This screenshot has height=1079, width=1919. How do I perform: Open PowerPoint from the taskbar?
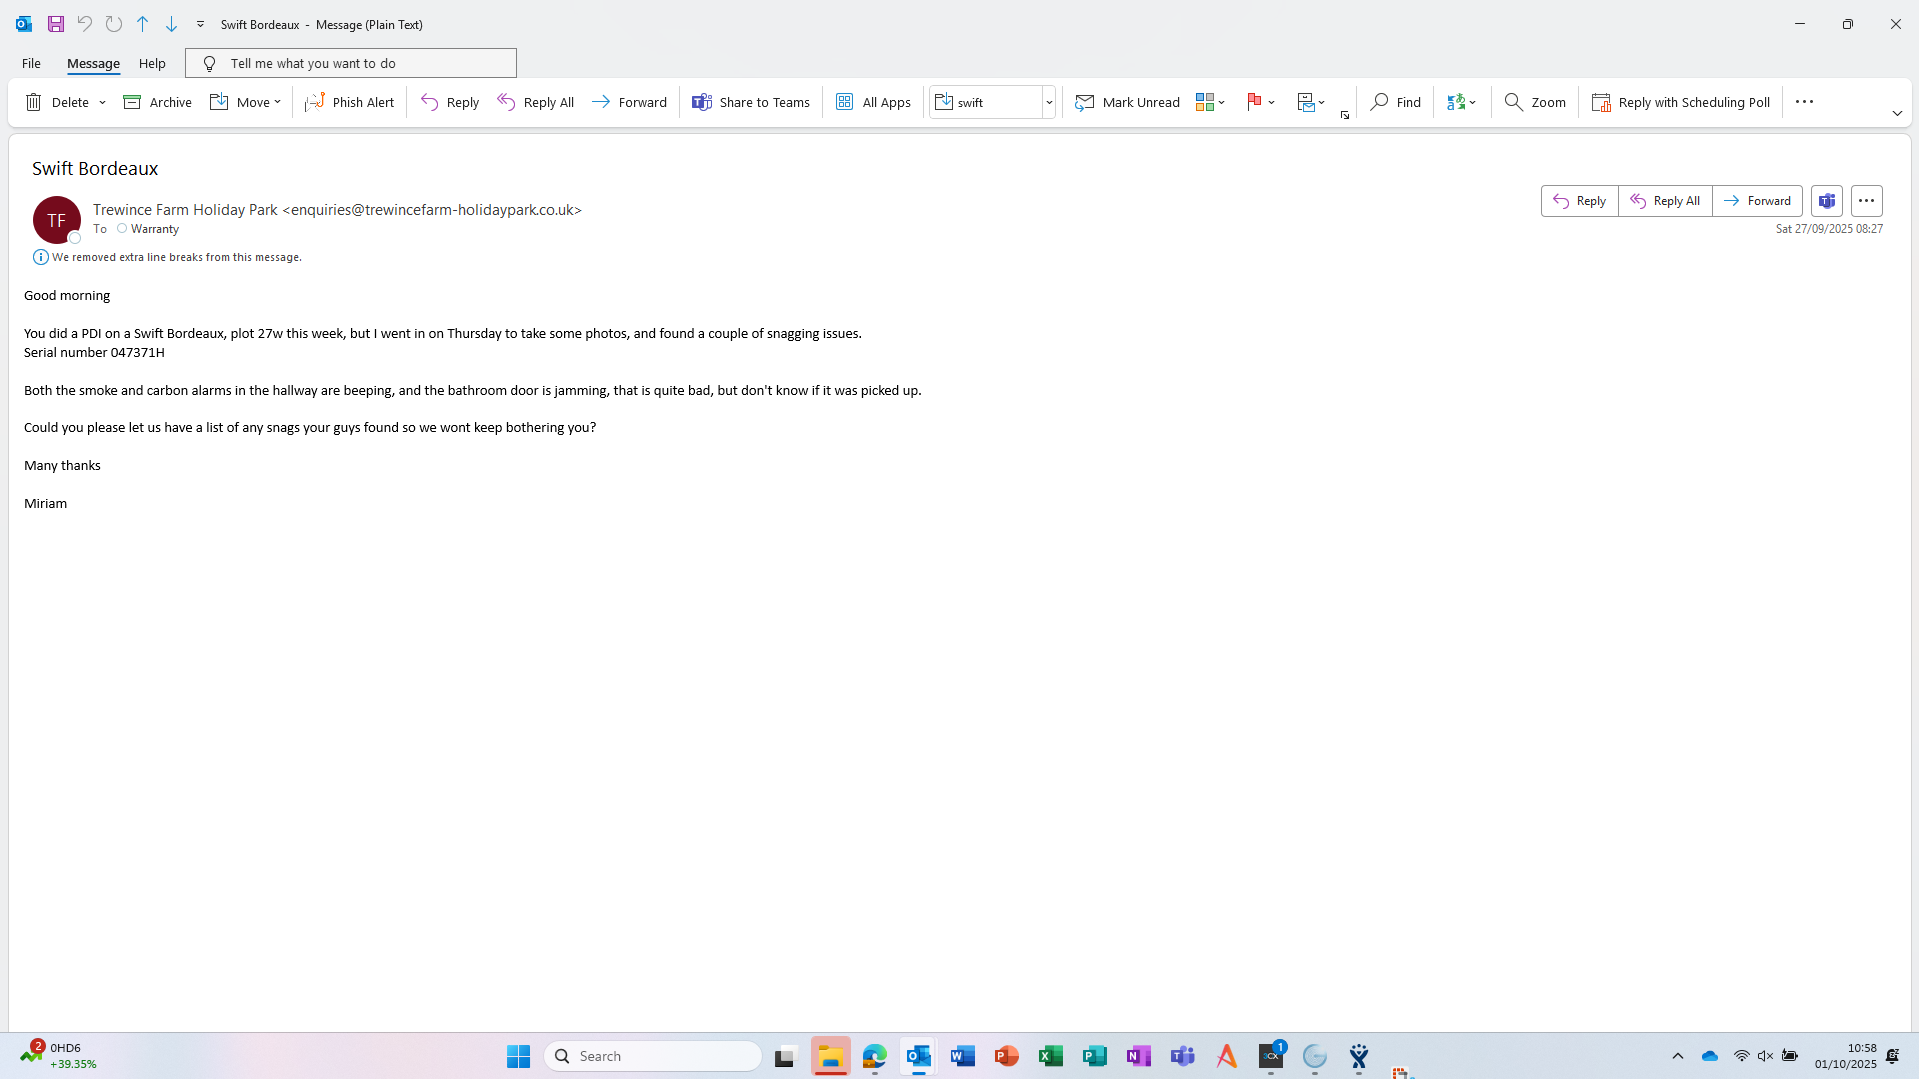click(1007, 1056)
